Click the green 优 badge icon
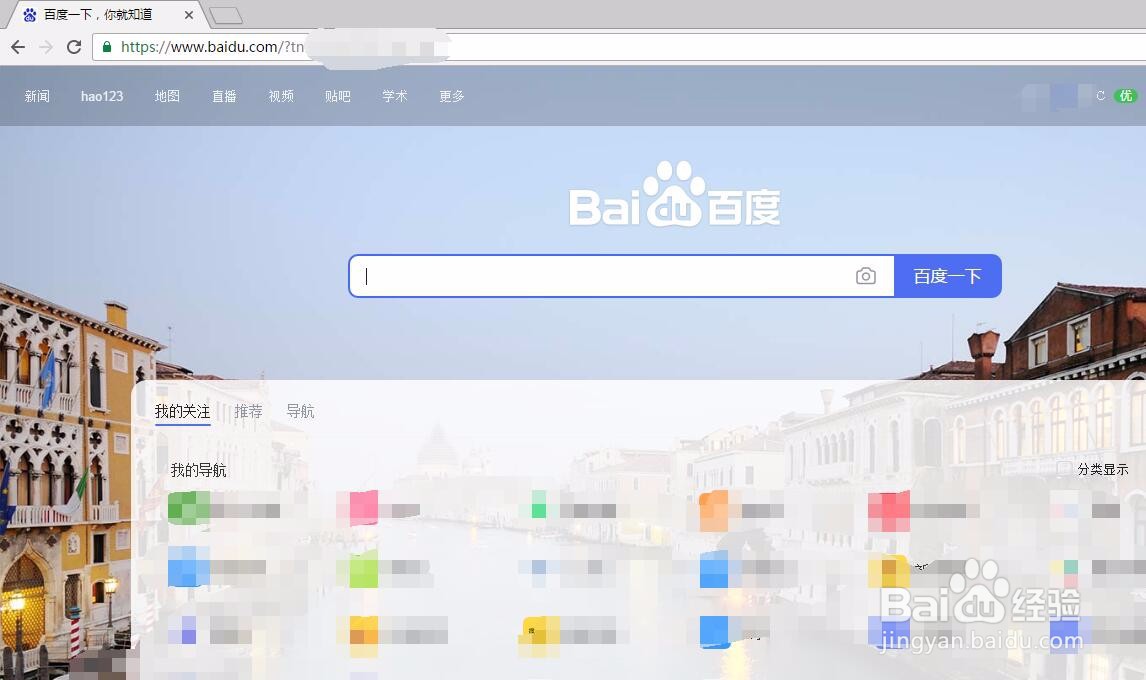The height and width of the screenshot is (680, 1146). (x=1126, y=96)
